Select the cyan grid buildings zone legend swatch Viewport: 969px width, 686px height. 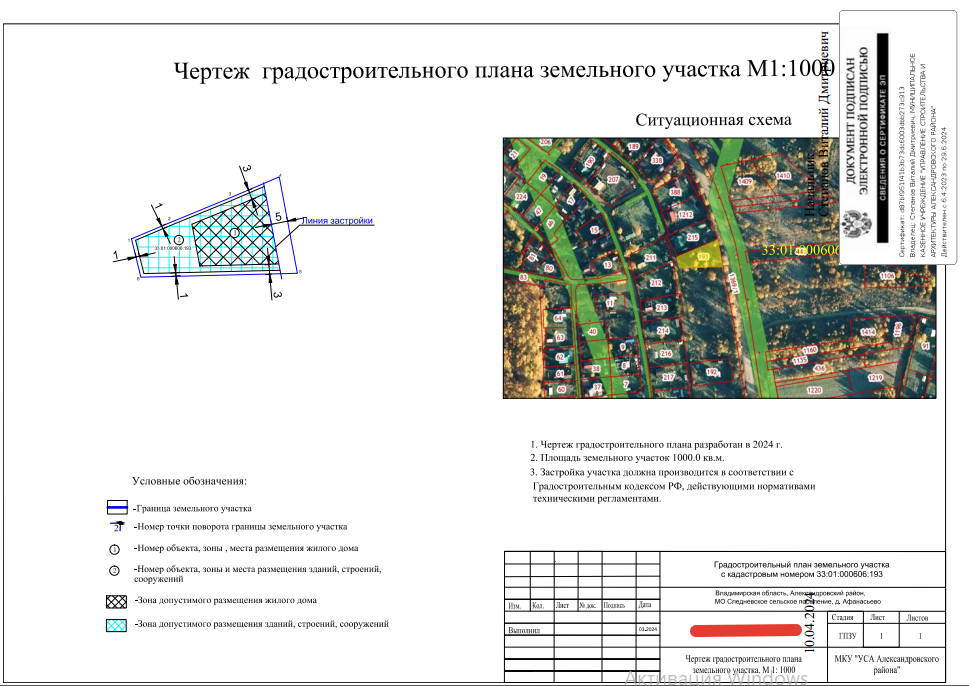(x=117, y=625)
